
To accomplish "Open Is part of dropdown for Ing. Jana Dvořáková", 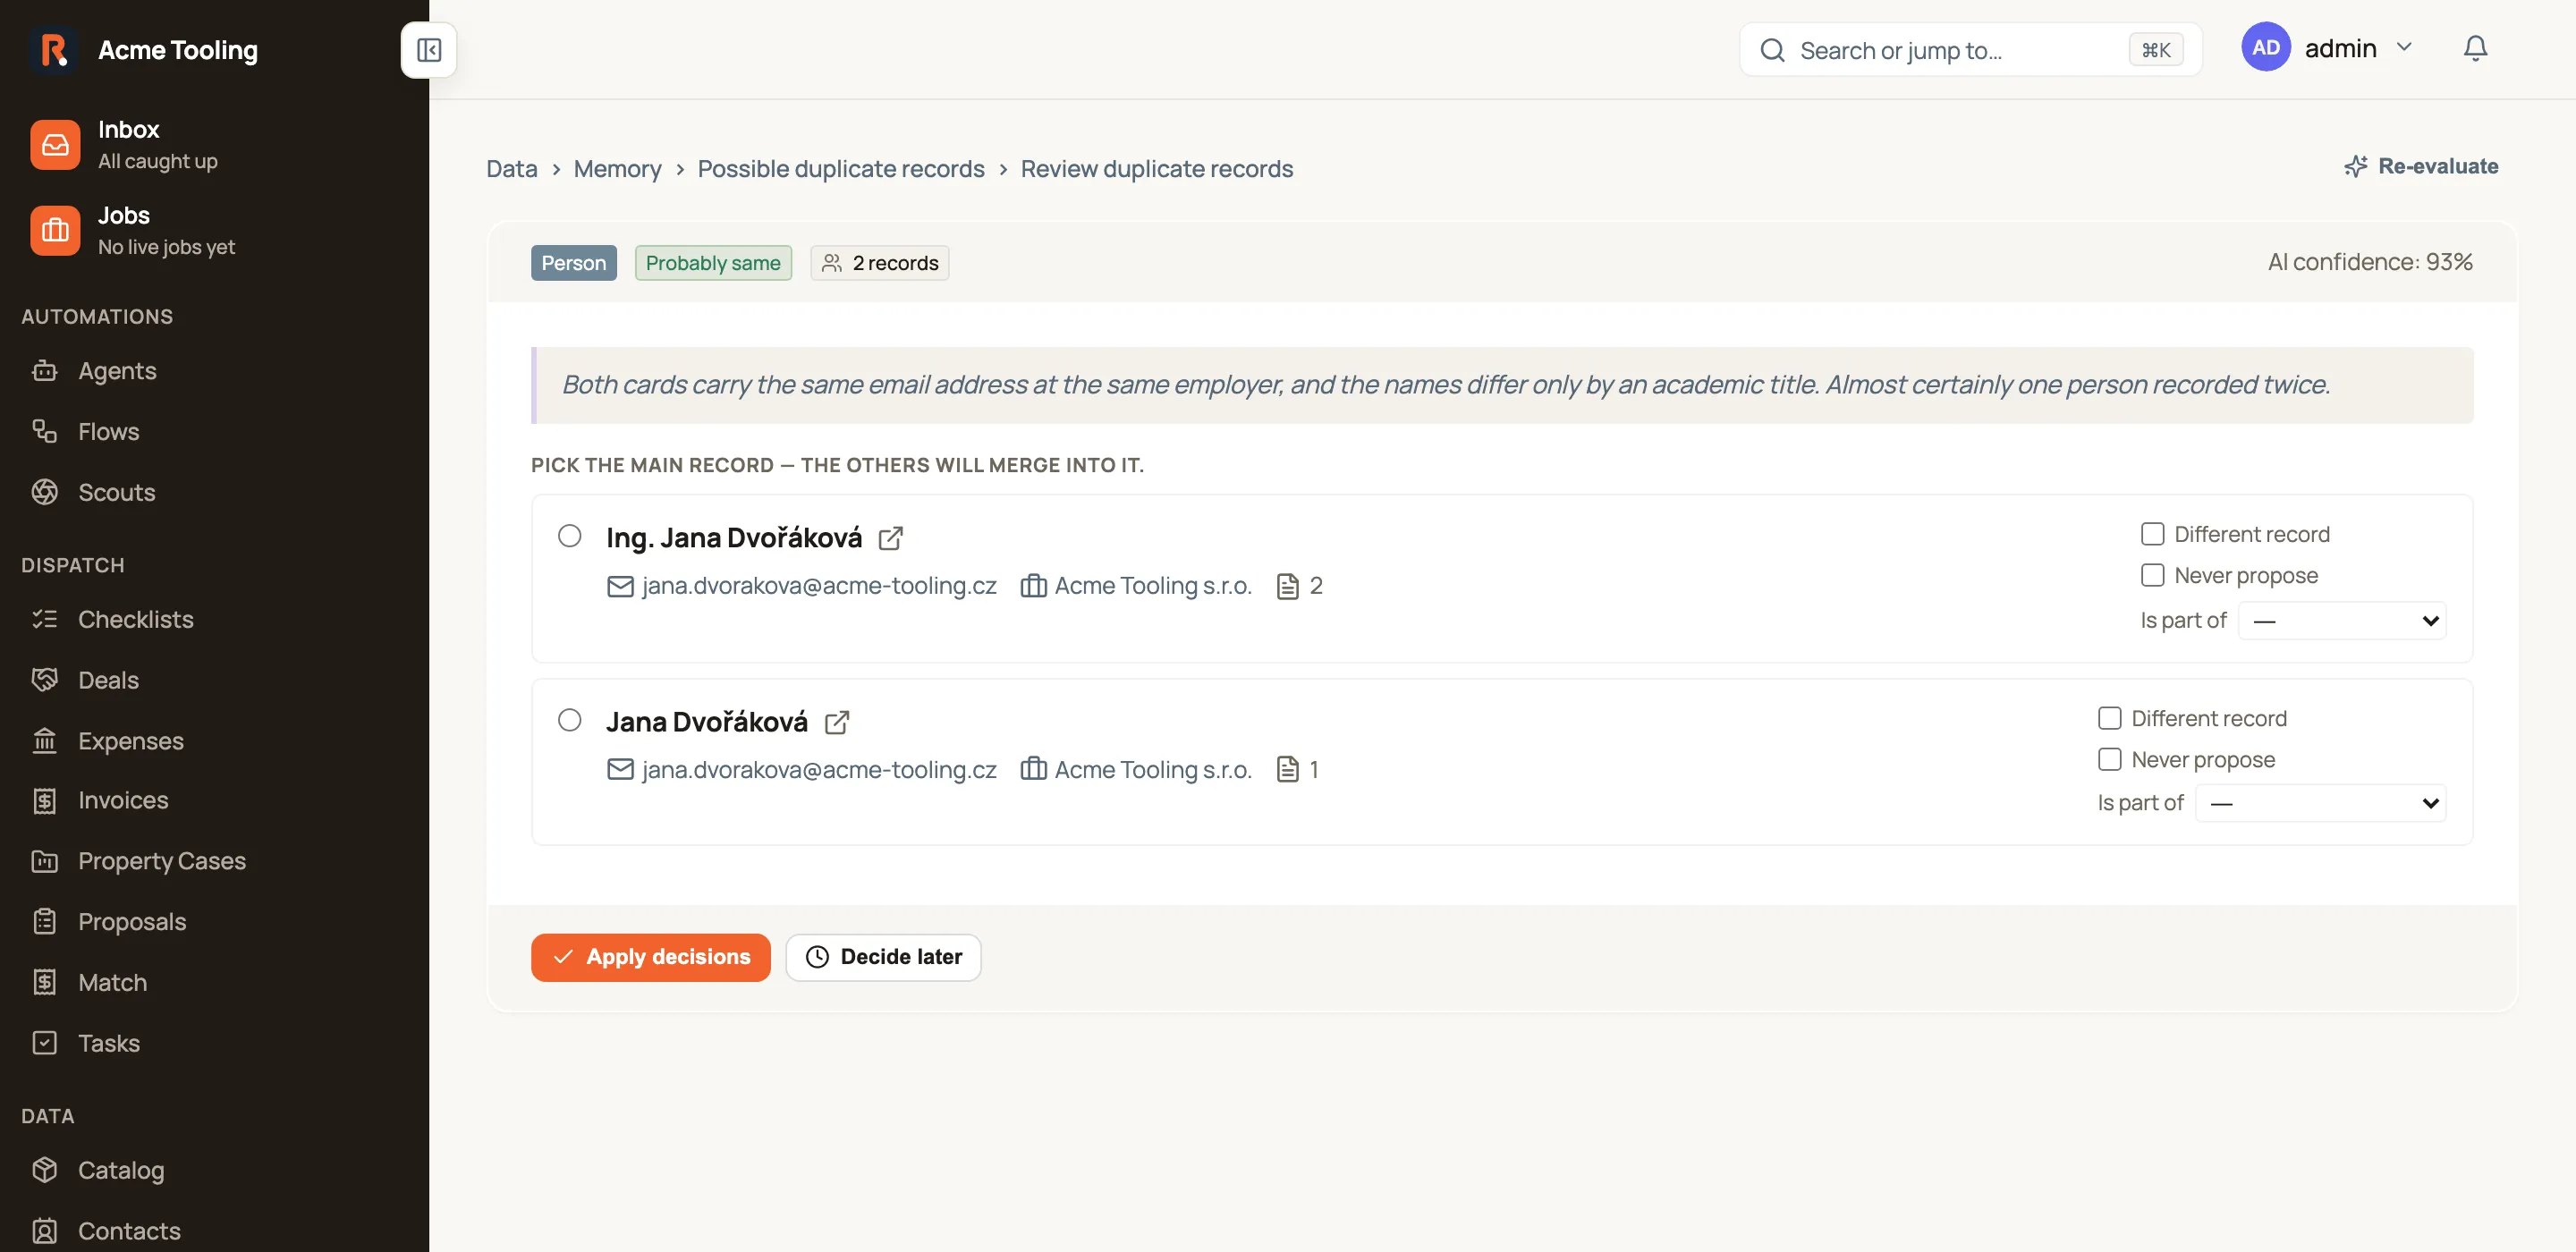I will pos(2342,621).
